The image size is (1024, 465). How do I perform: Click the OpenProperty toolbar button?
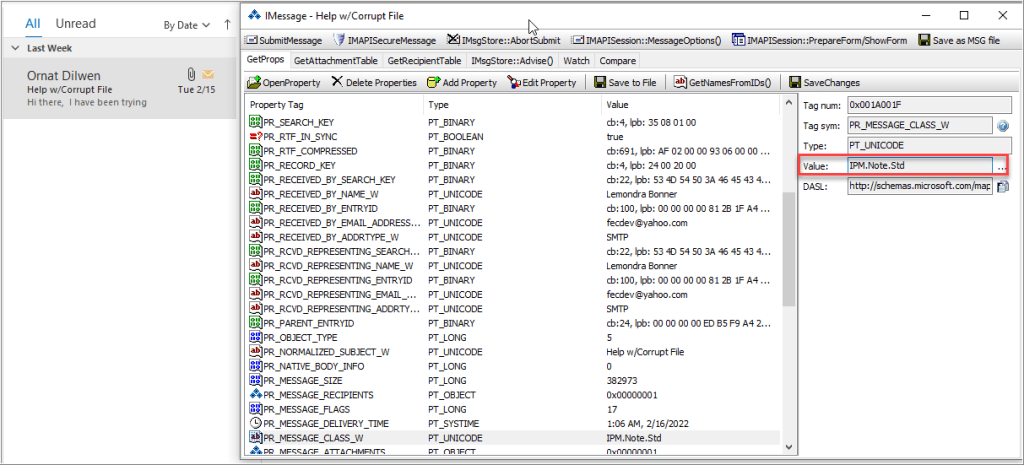coord(285,82)
